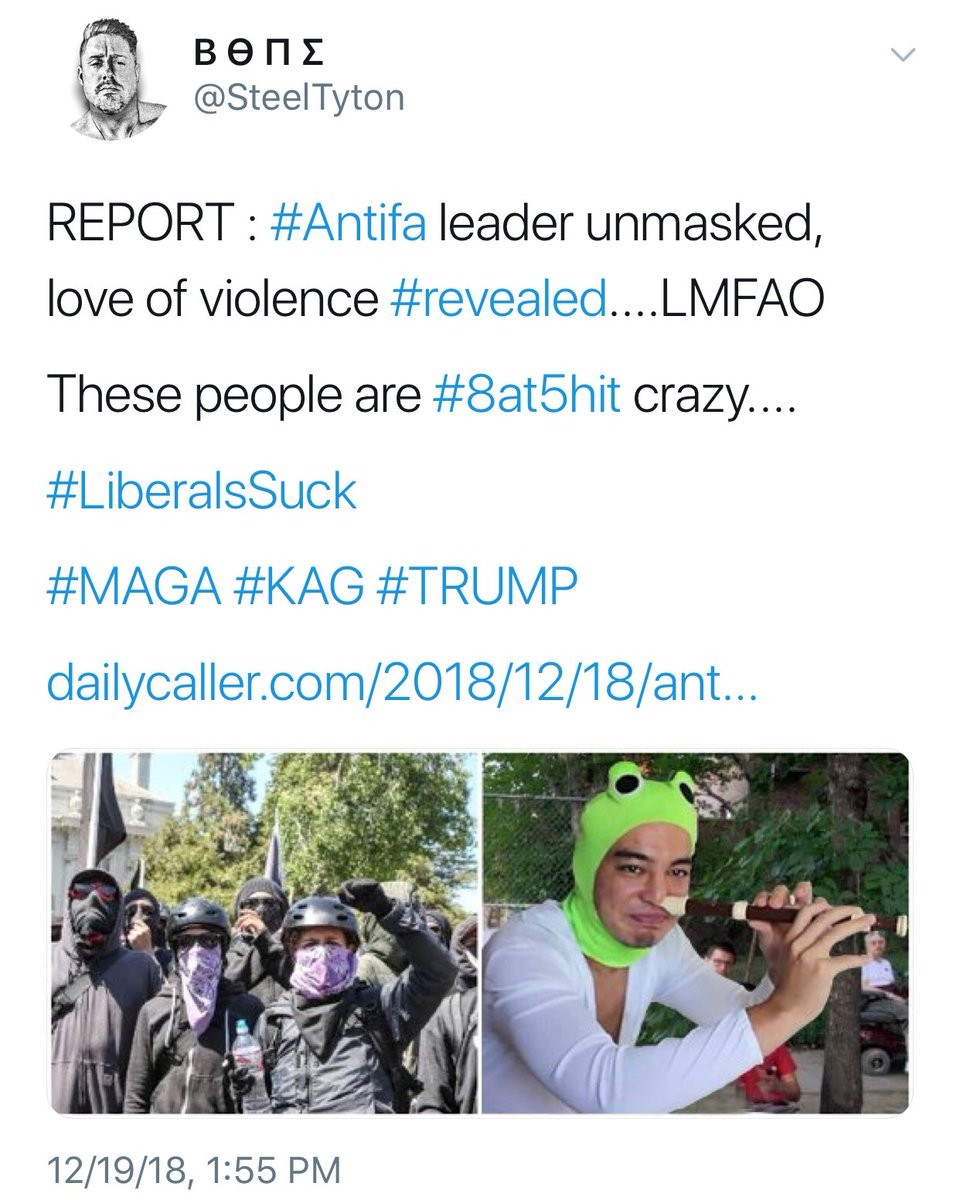960x1200 pixels.
Task: Open the frog hat recorder photo
Action: [696, 932]
